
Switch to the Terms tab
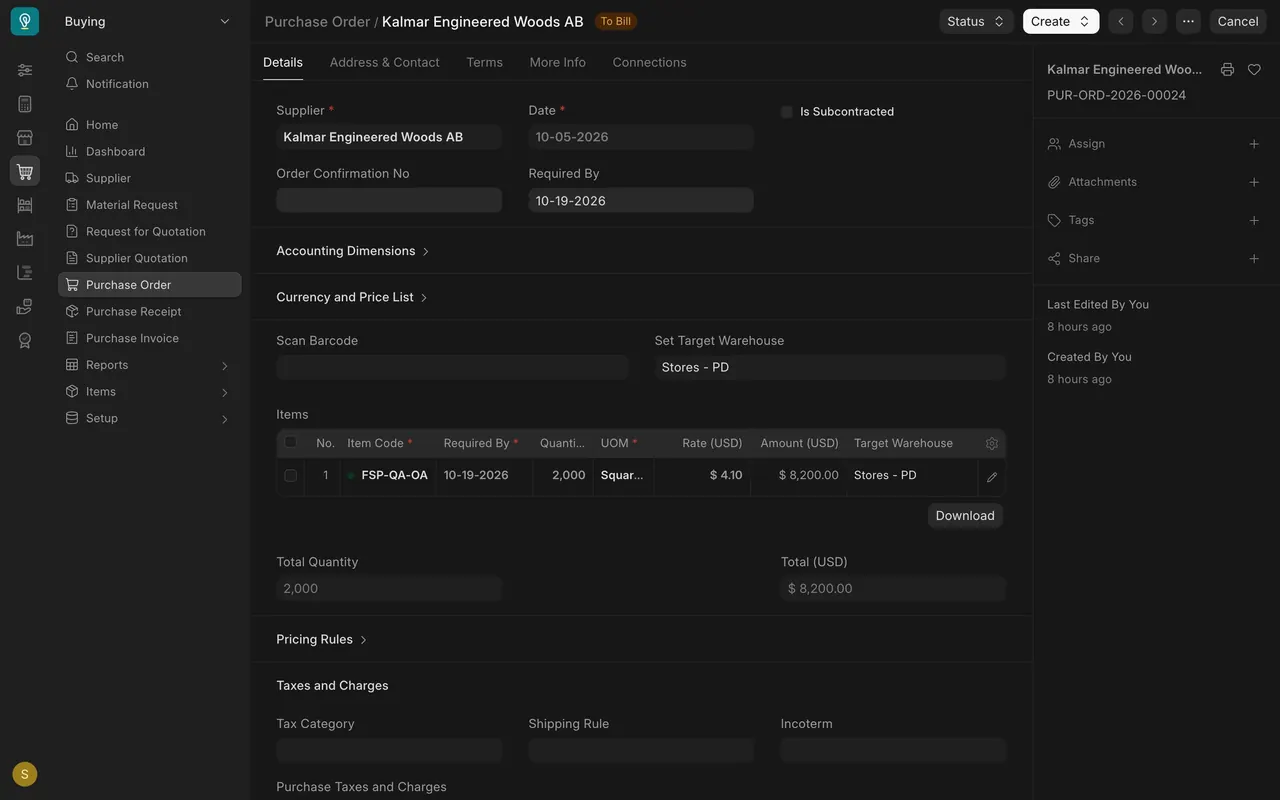(x=484, y=62)
